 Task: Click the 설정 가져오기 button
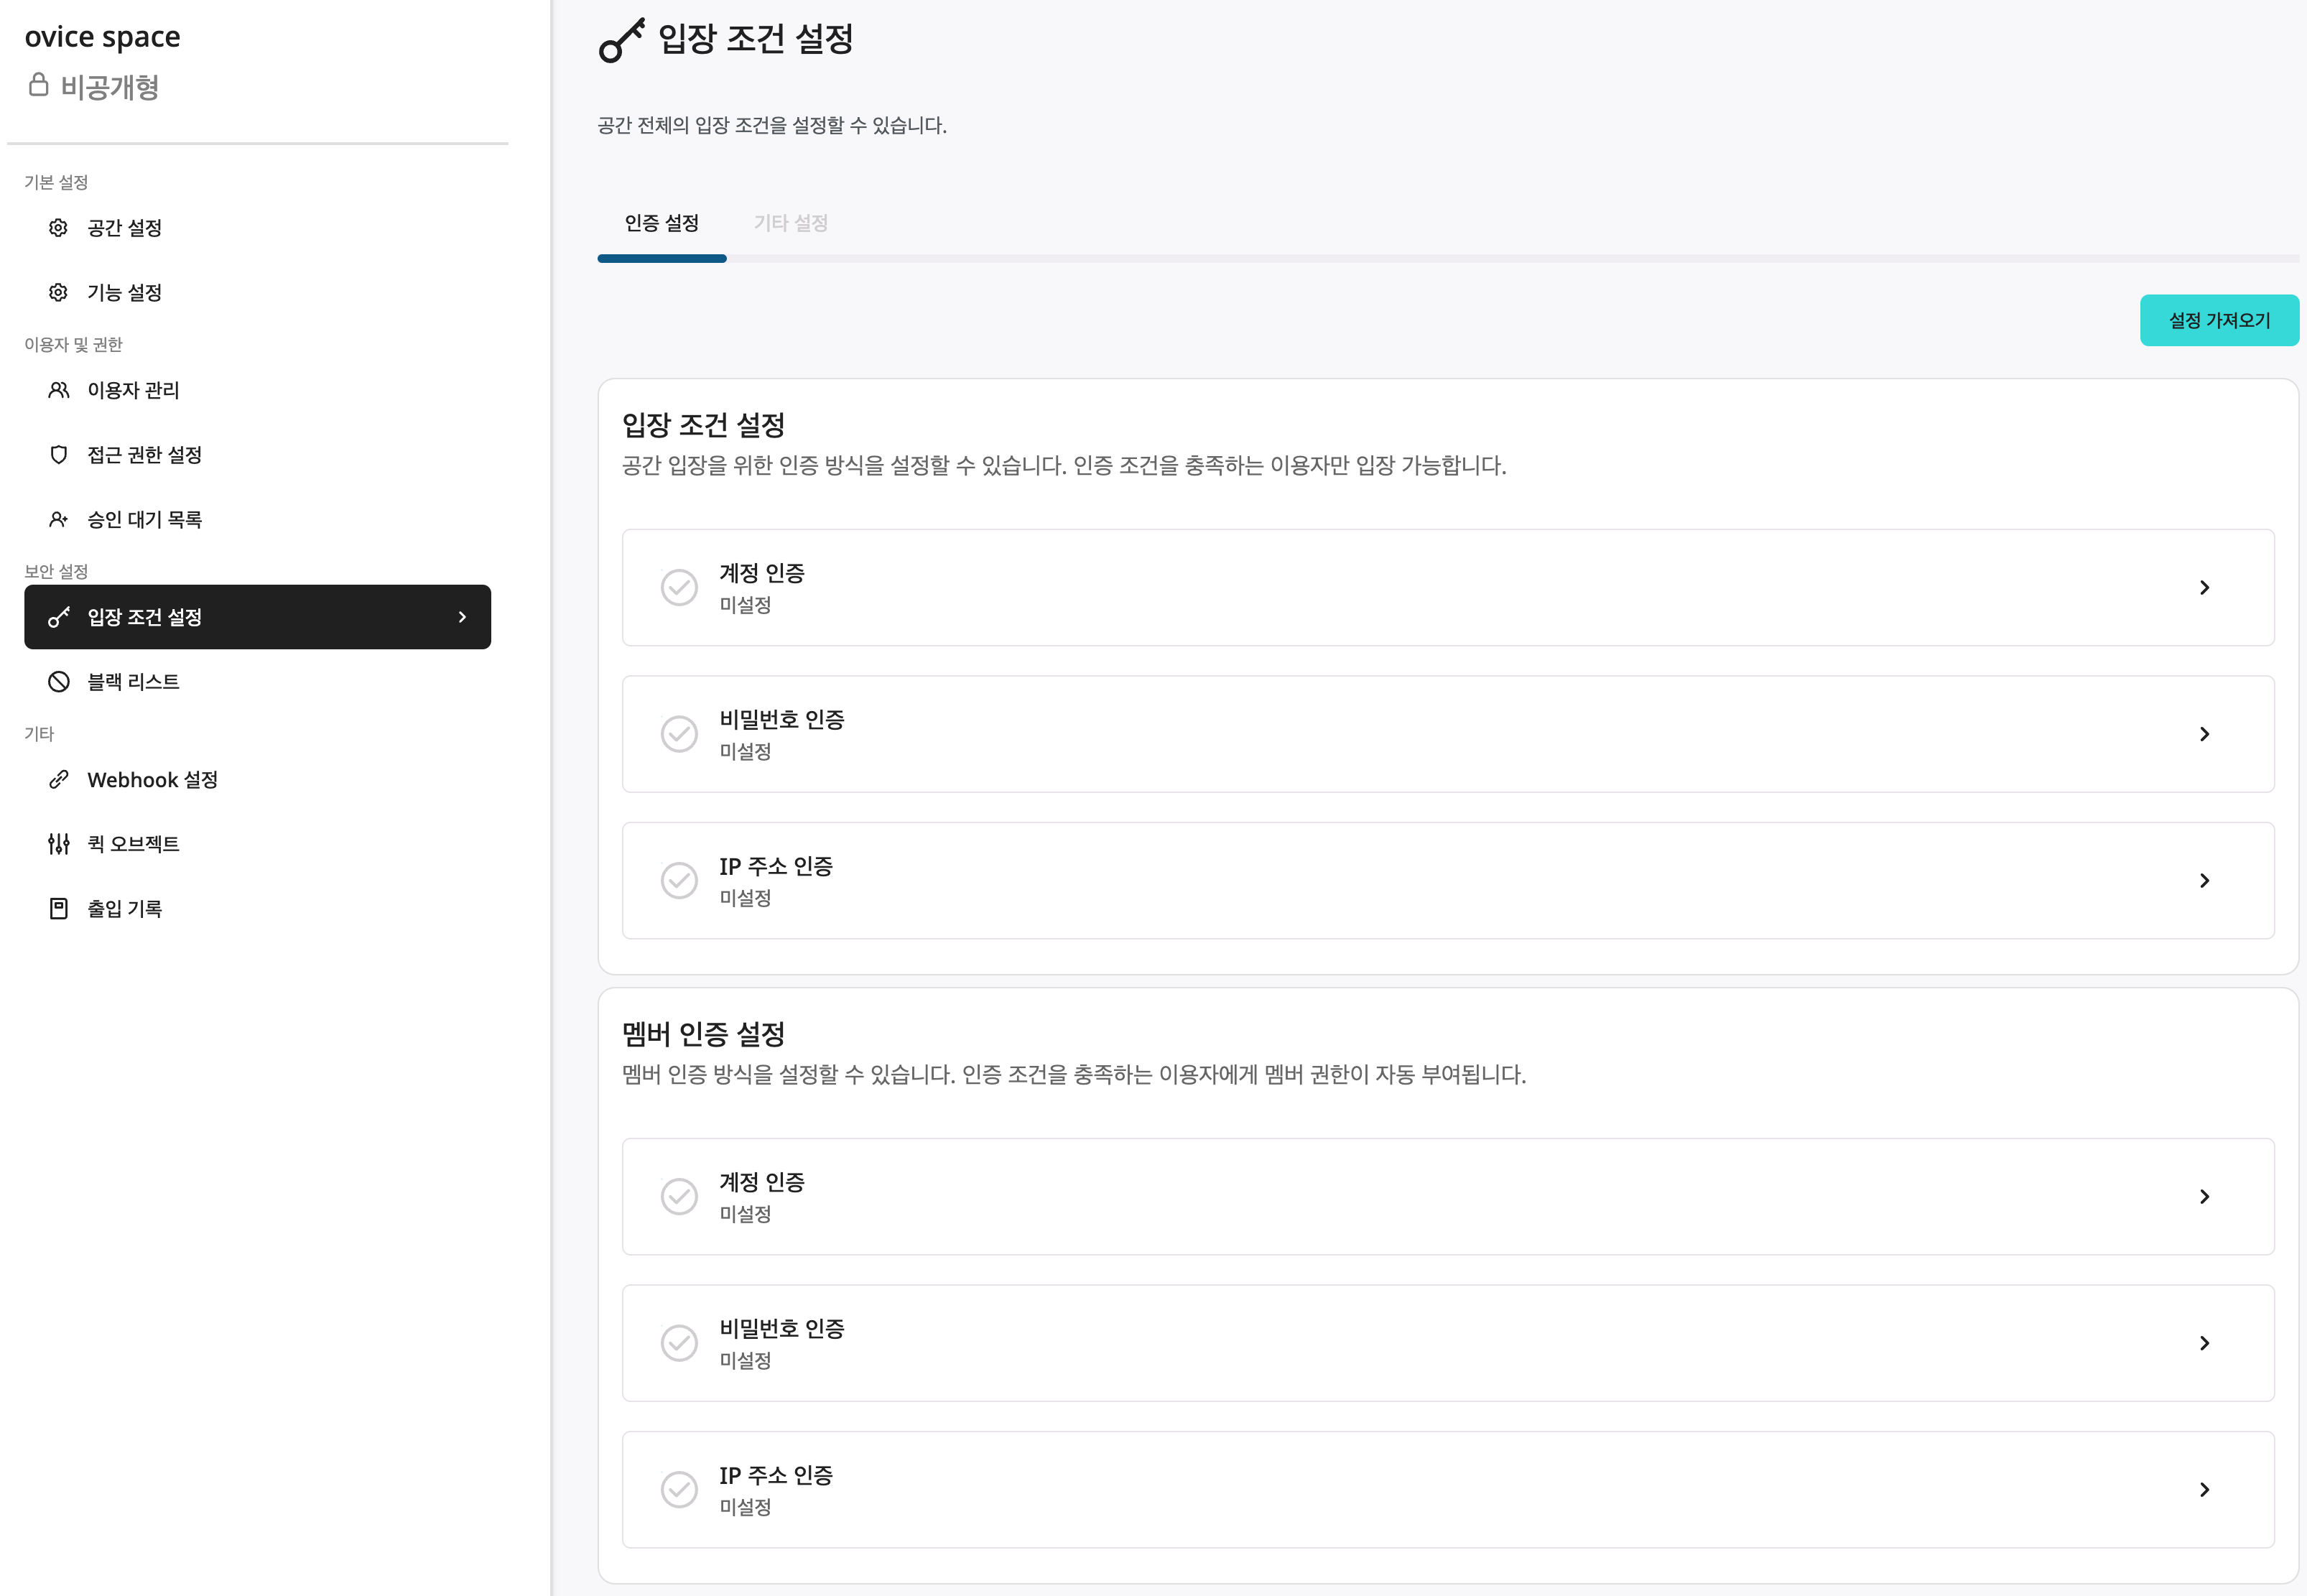2219,320
